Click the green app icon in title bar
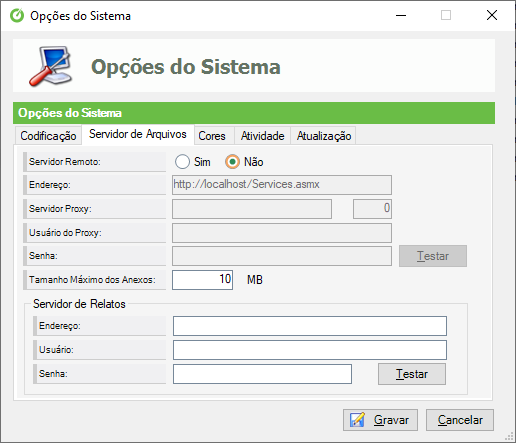 point(17,16)
